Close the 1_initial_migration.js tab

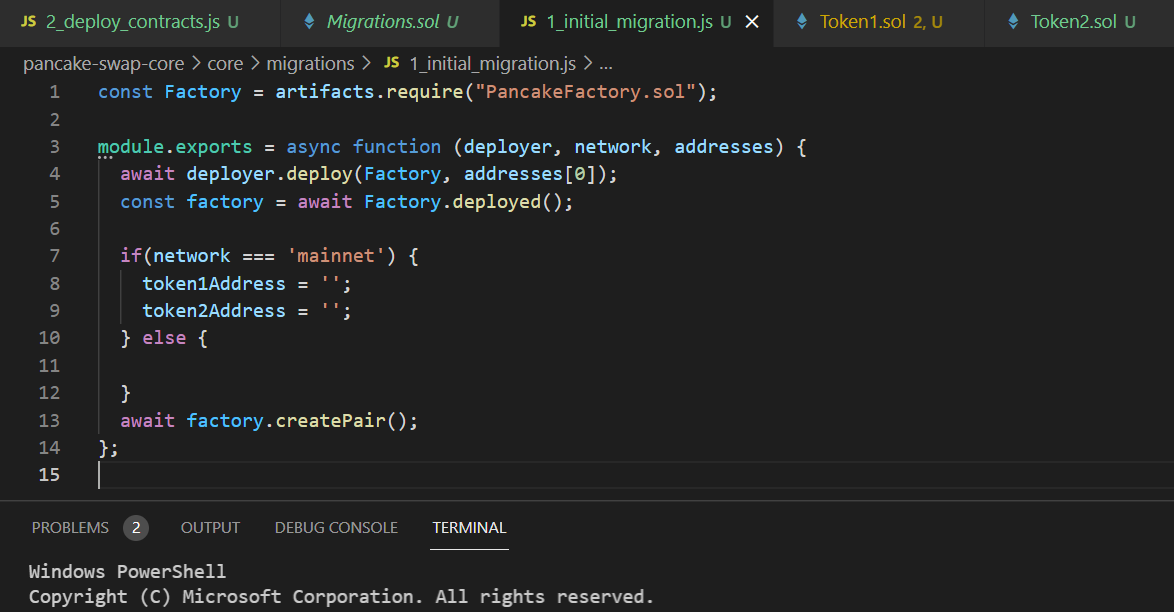[752, 22]
